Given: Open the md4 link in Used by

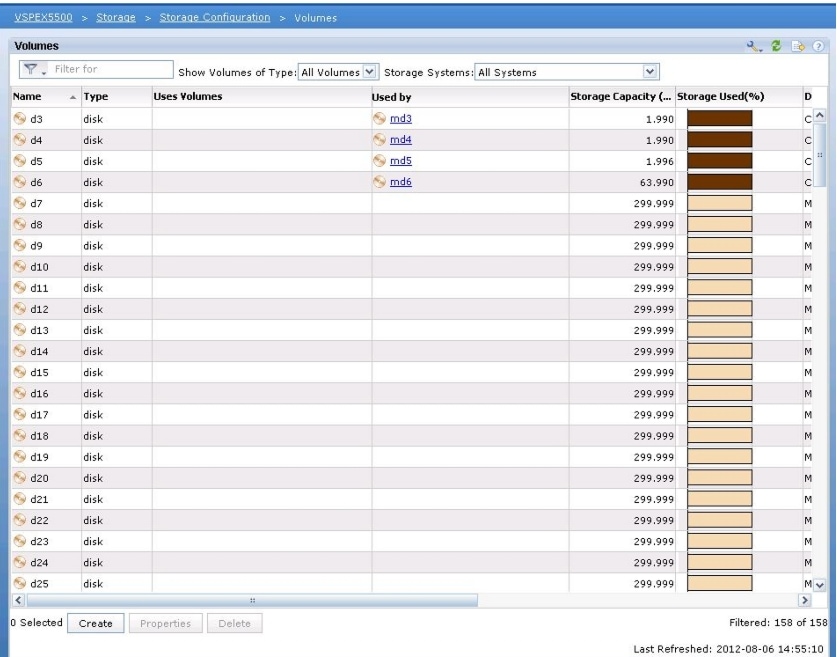Looking at the screenshot, I should pos(400,140).
